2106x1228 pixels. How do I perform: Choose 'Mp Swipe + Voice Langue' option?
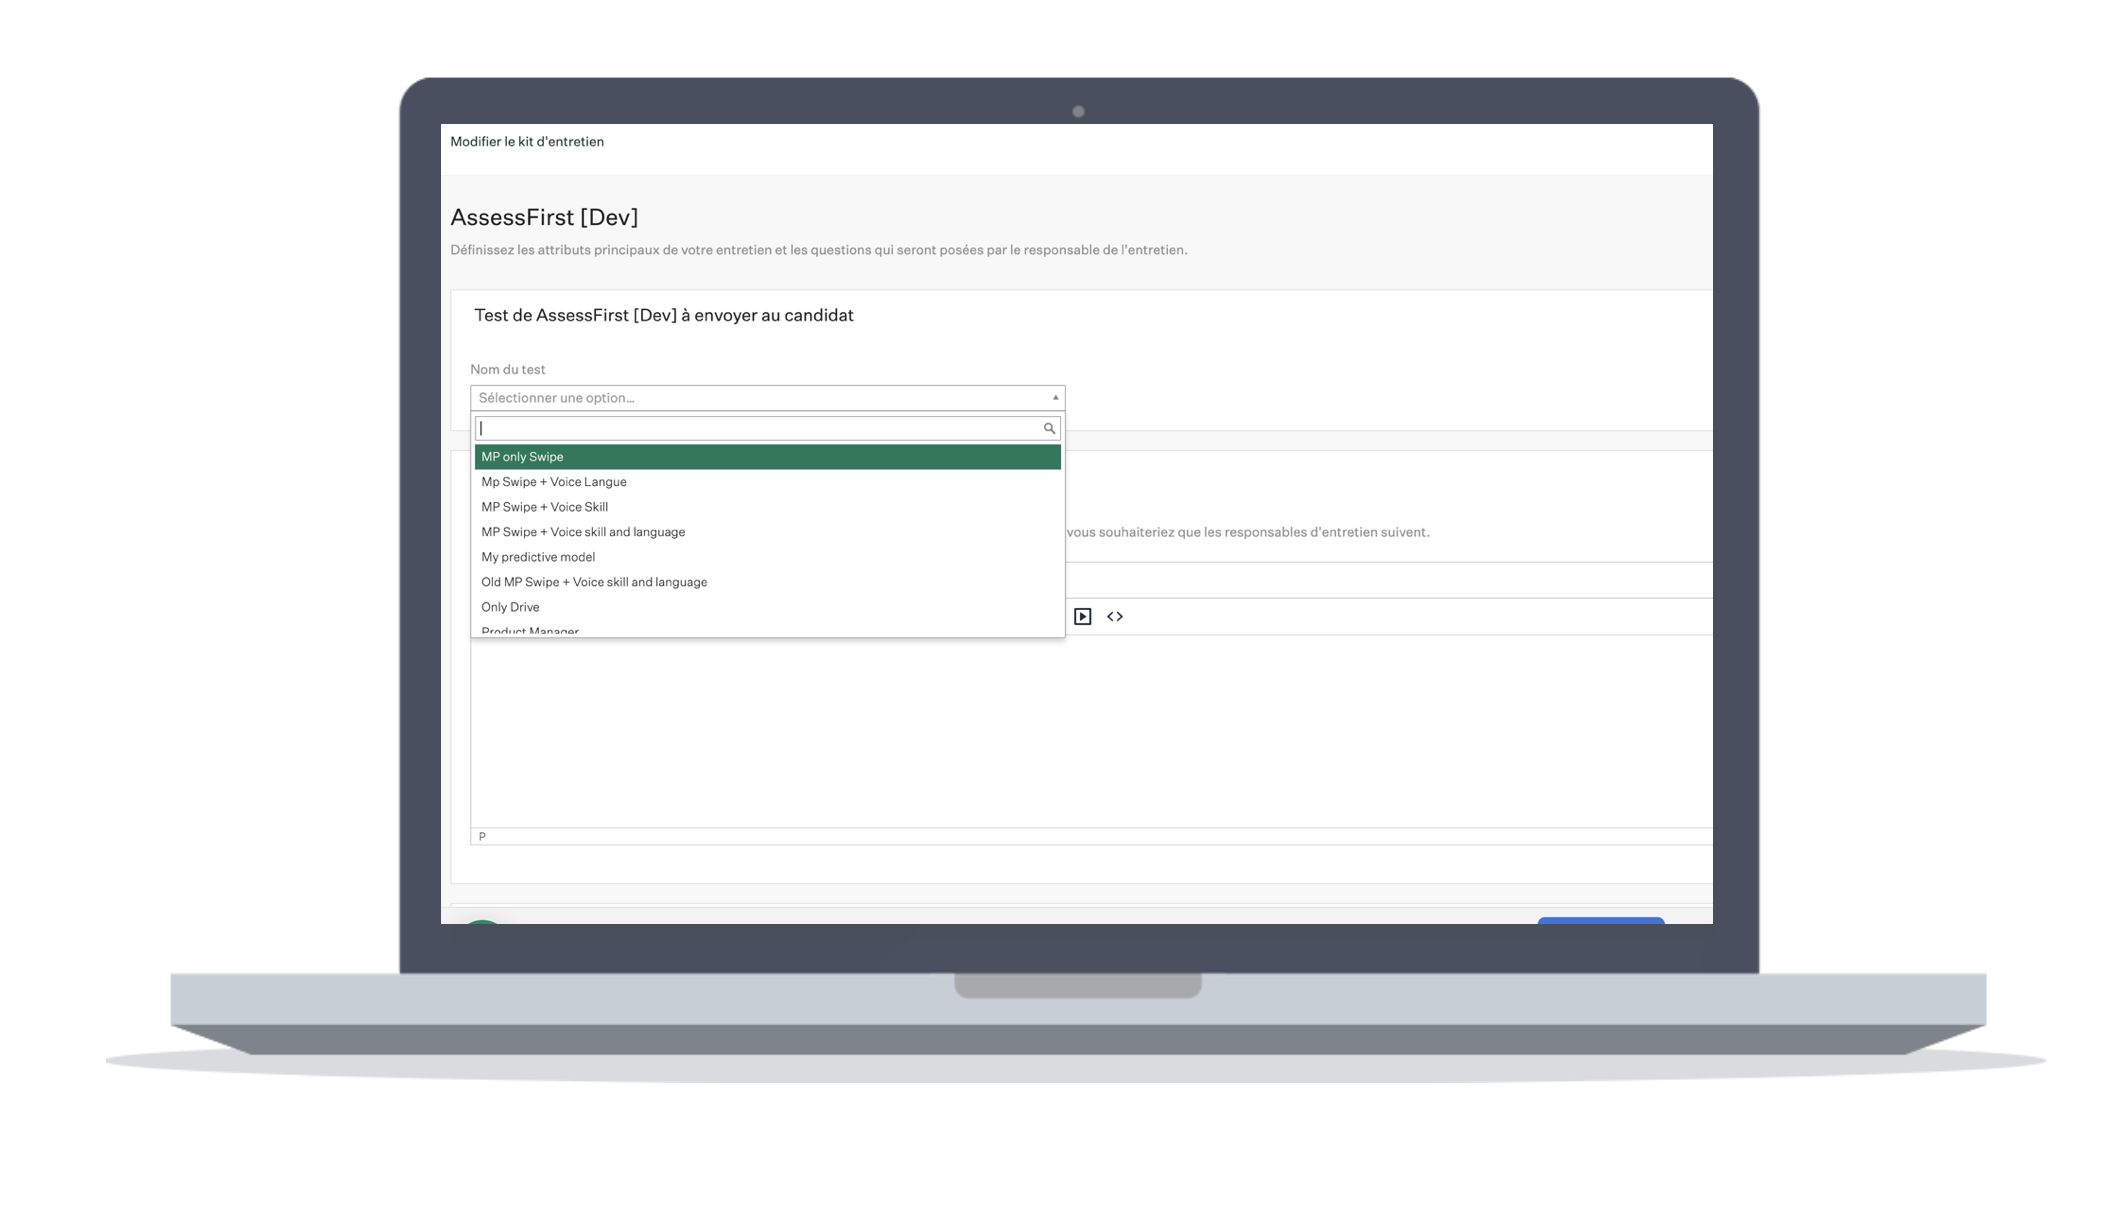[554, 482]
